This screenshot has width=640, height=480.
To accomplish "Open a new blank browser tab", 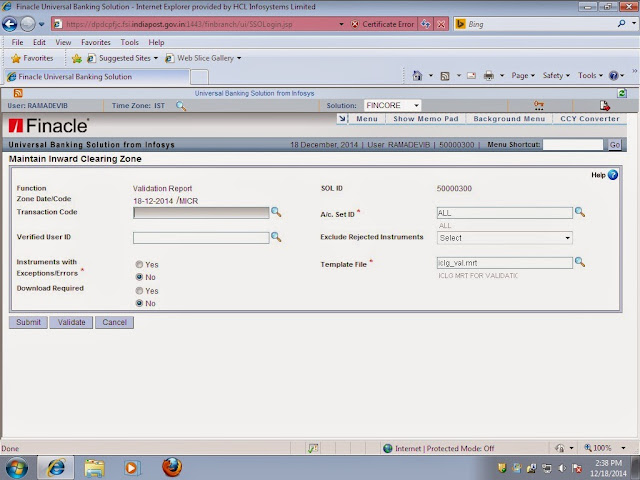I will [x=200, y=77].
